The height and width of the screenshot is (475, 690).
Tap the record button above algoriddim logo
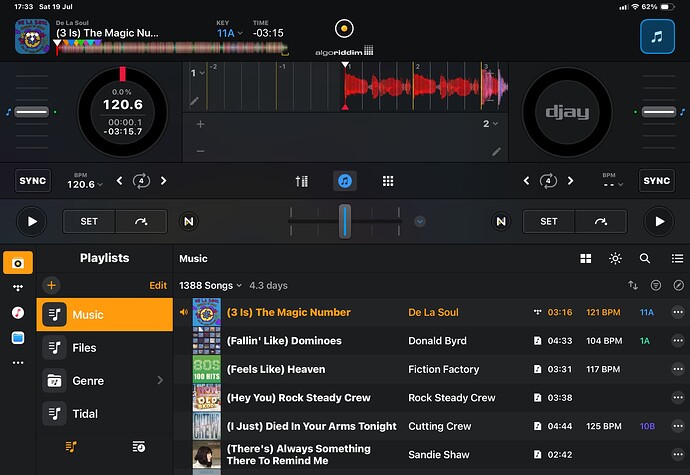[x=344, y=29]
